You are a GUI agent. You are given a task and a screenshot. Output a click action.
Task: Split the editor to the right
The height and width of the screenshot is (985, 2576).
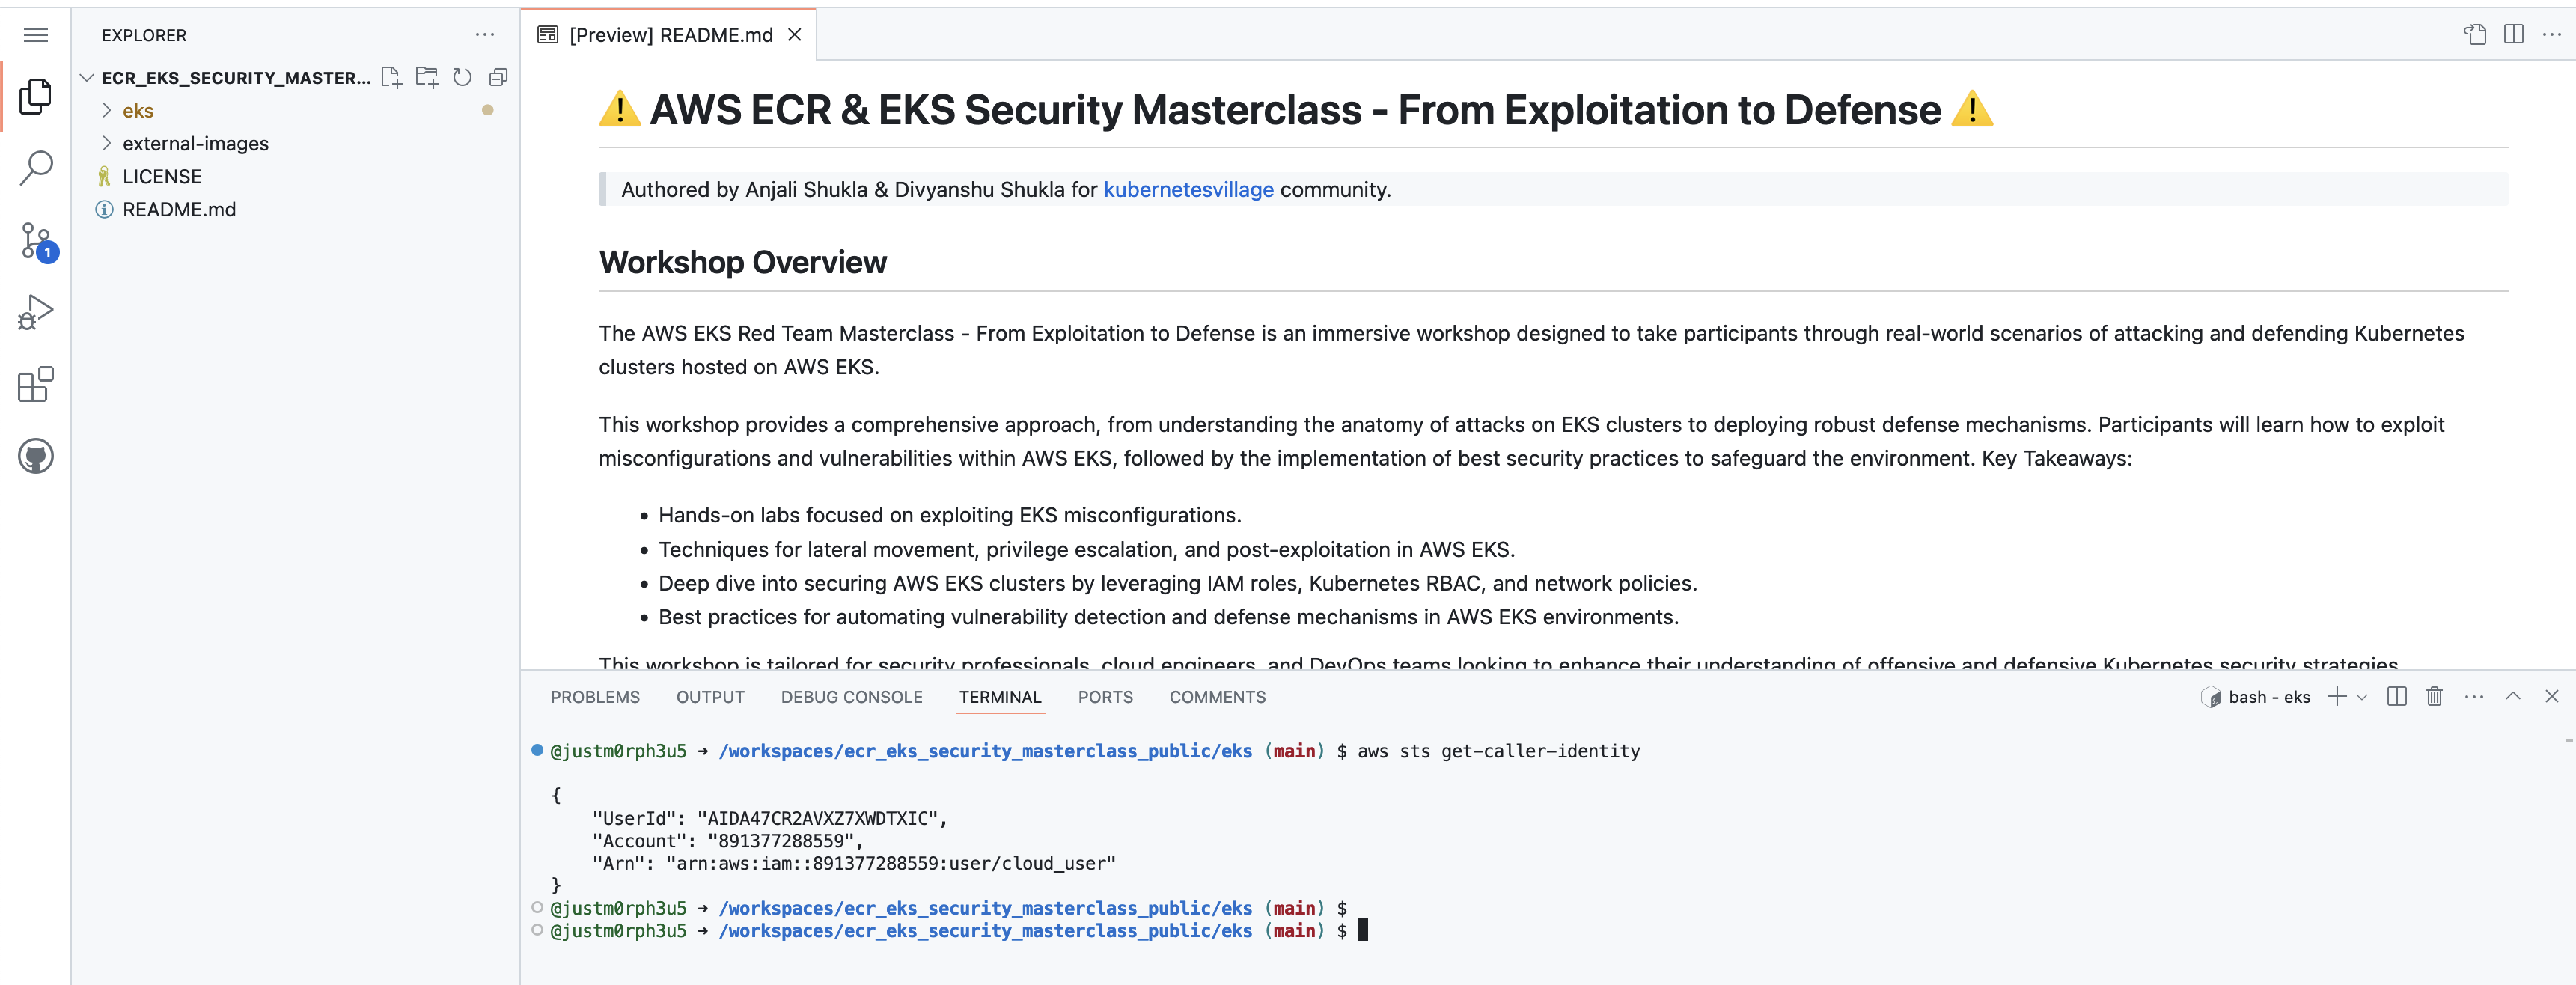pos(2513,35)
